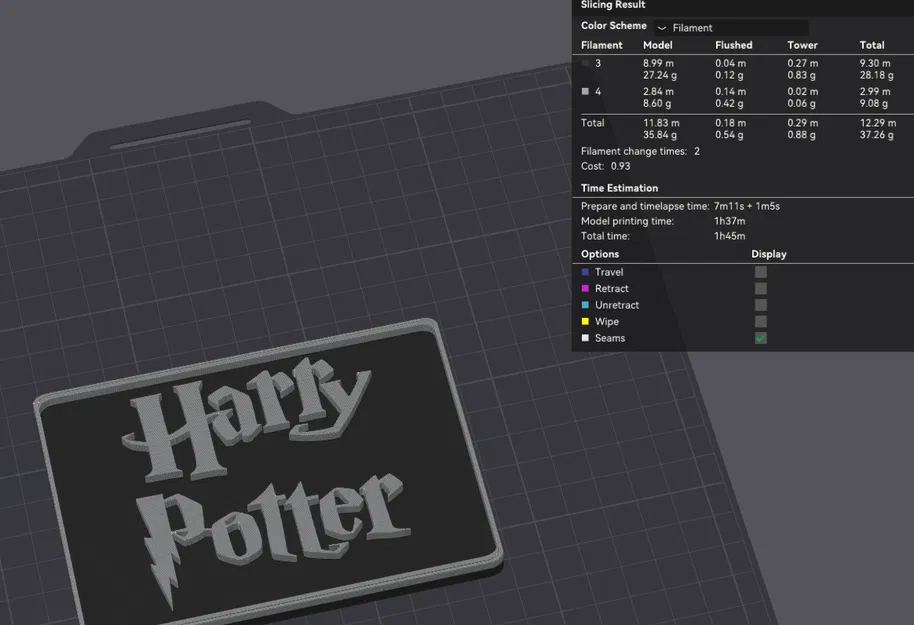This screenshot has height=625, width=914.
Task: Enable the Wipe display checkbox
Action: tap(760, 321)
